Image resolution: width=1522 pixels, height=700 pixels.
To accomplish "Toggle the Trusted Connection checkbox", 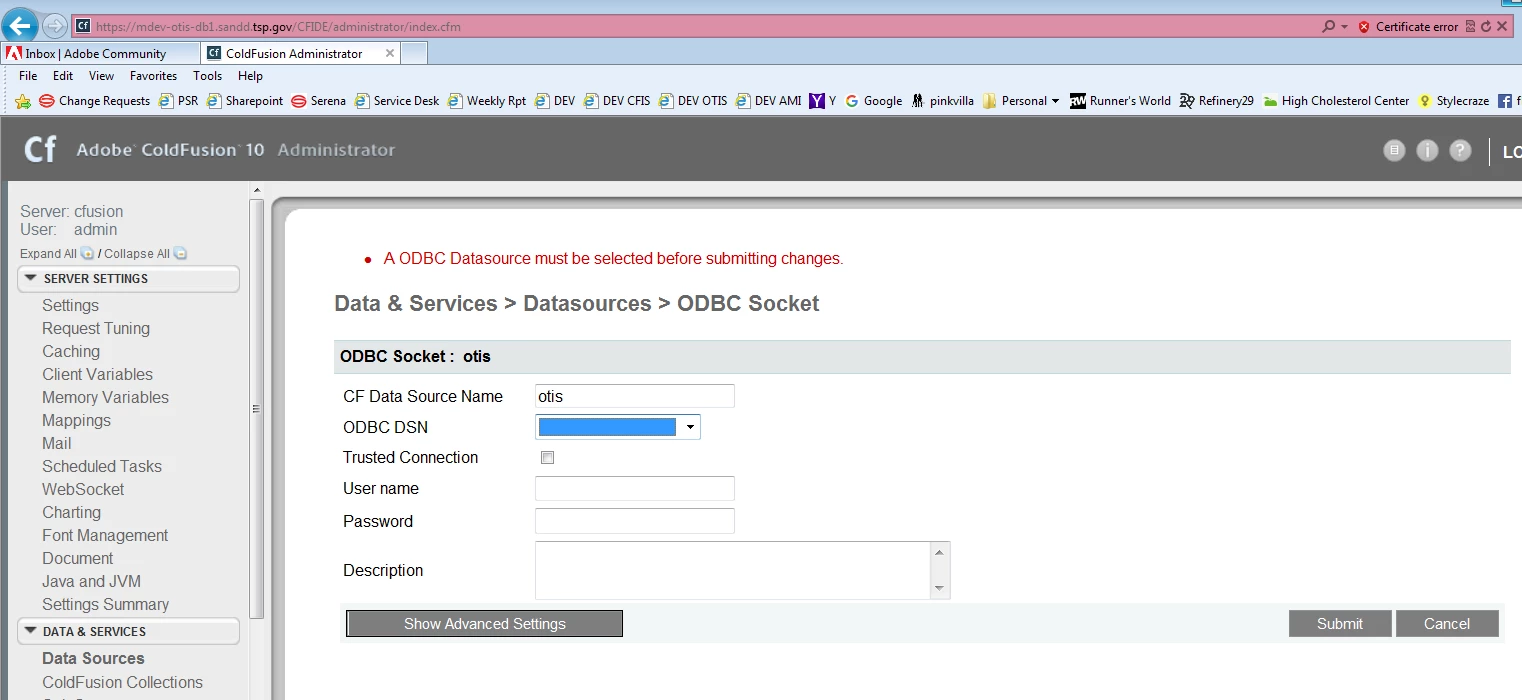I will click(x=547, y=458).
